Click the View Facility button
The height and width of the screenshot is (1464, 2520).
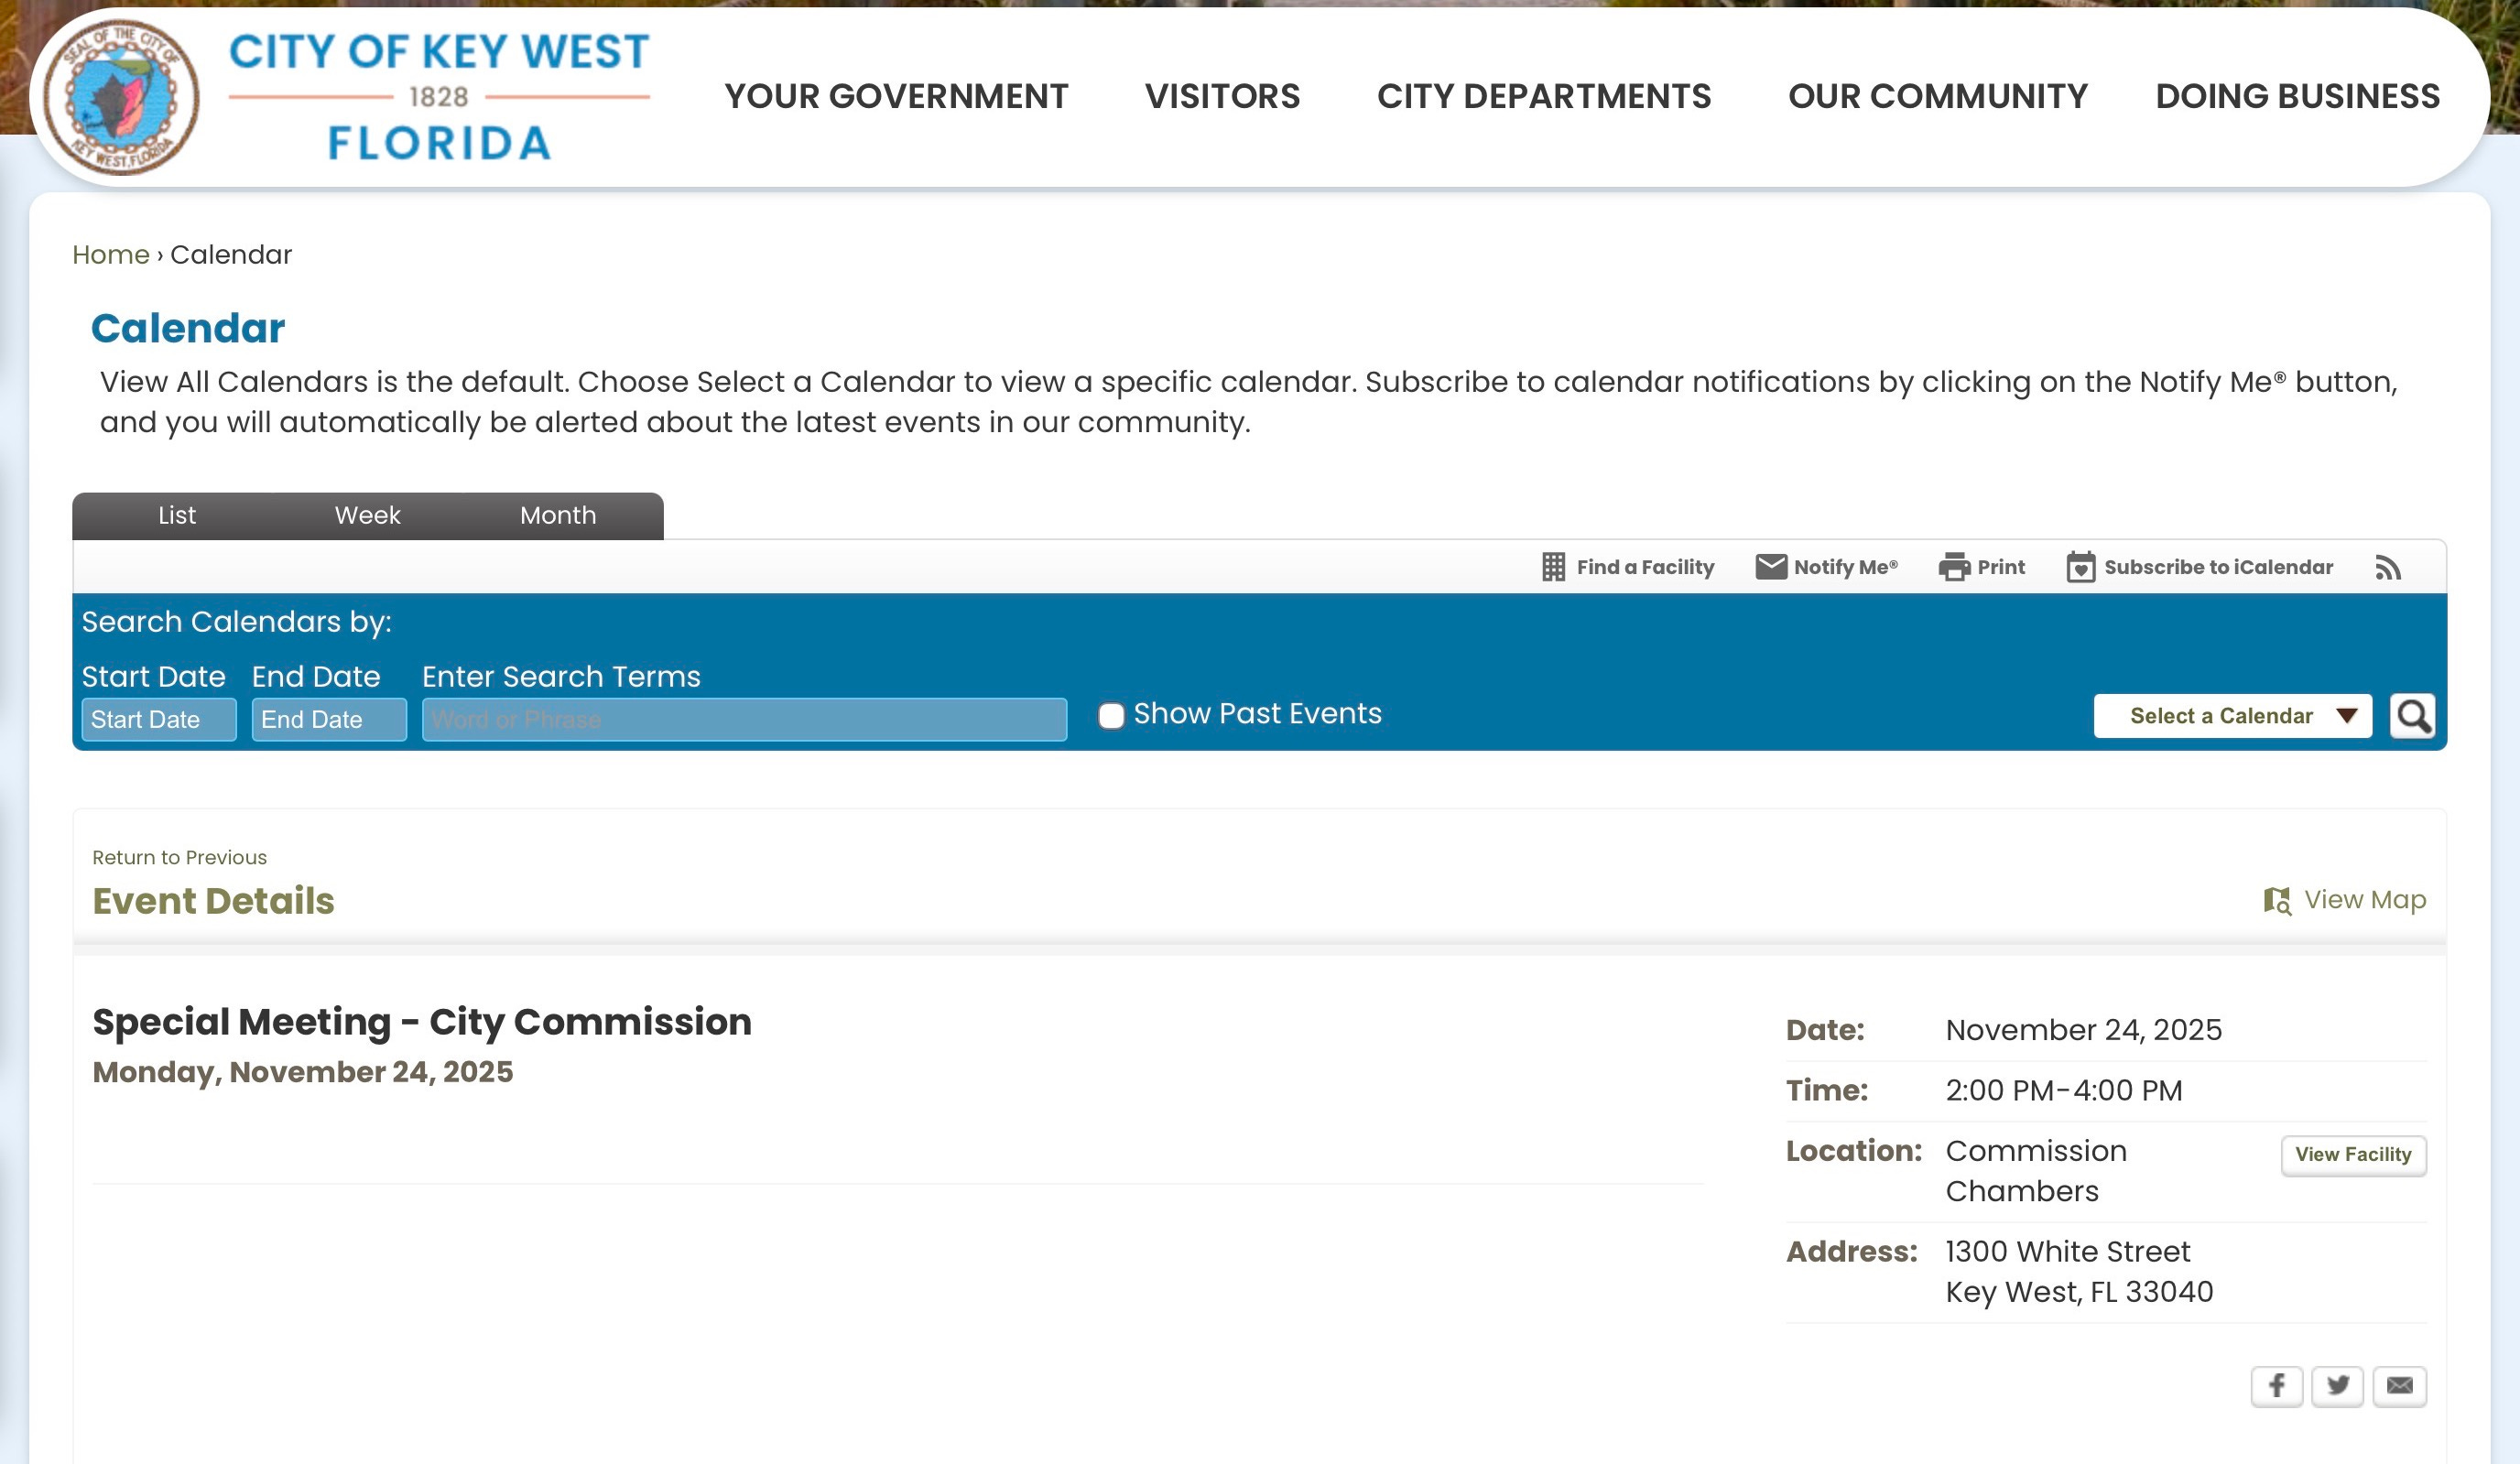pos(2352,1155)
